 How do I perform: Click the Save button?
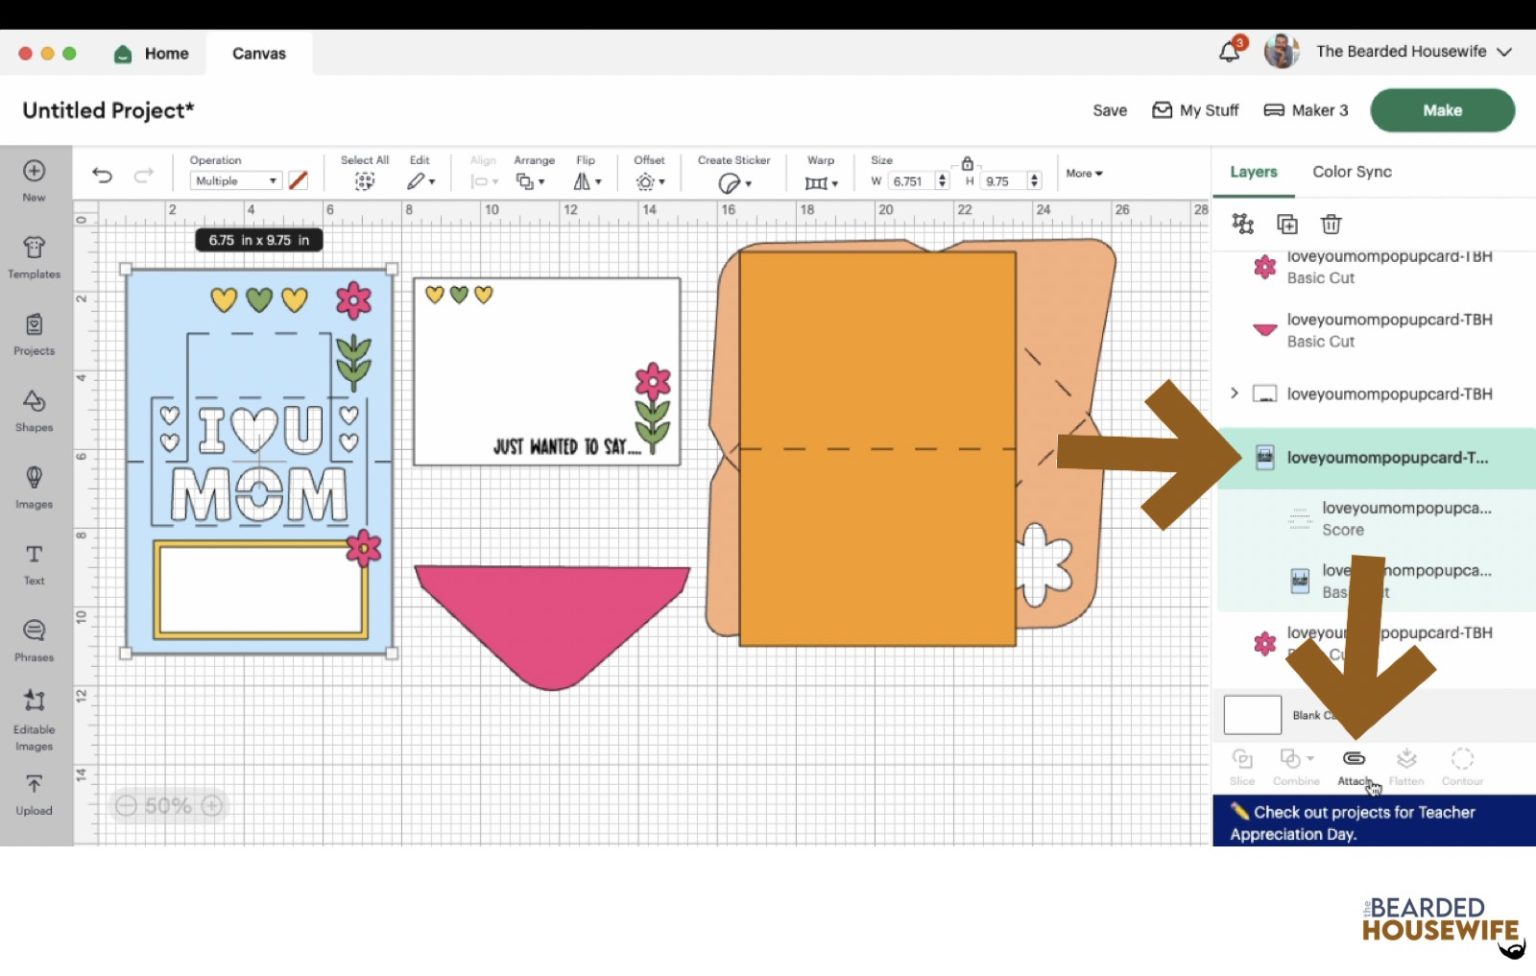click(x=1109, y=110)
